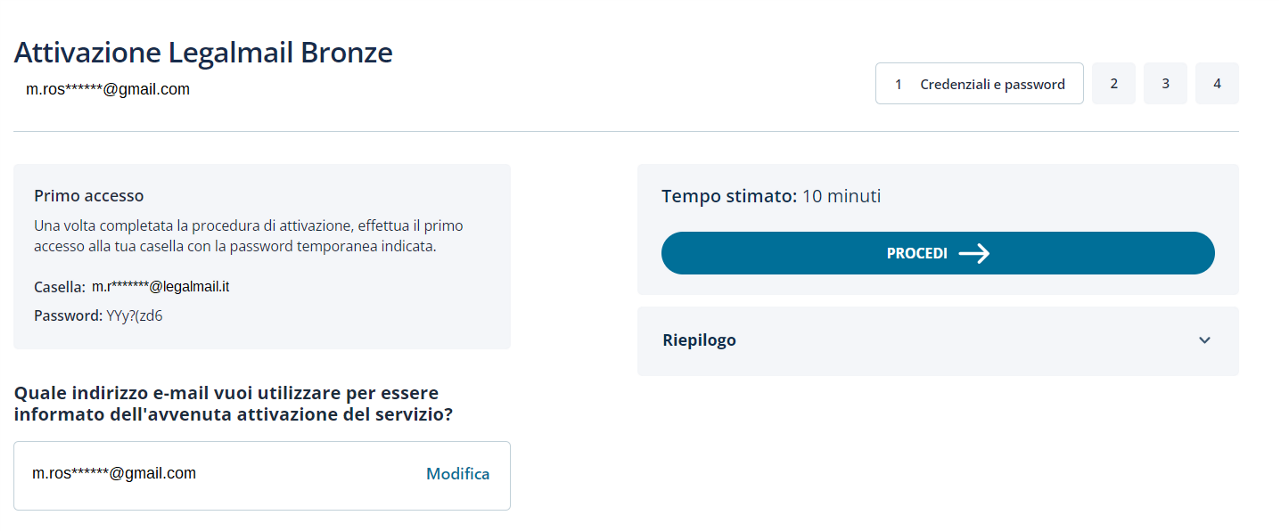Click the Primo accesso description paragraph
Screen dimensions: 1280x531
[248, 236]
